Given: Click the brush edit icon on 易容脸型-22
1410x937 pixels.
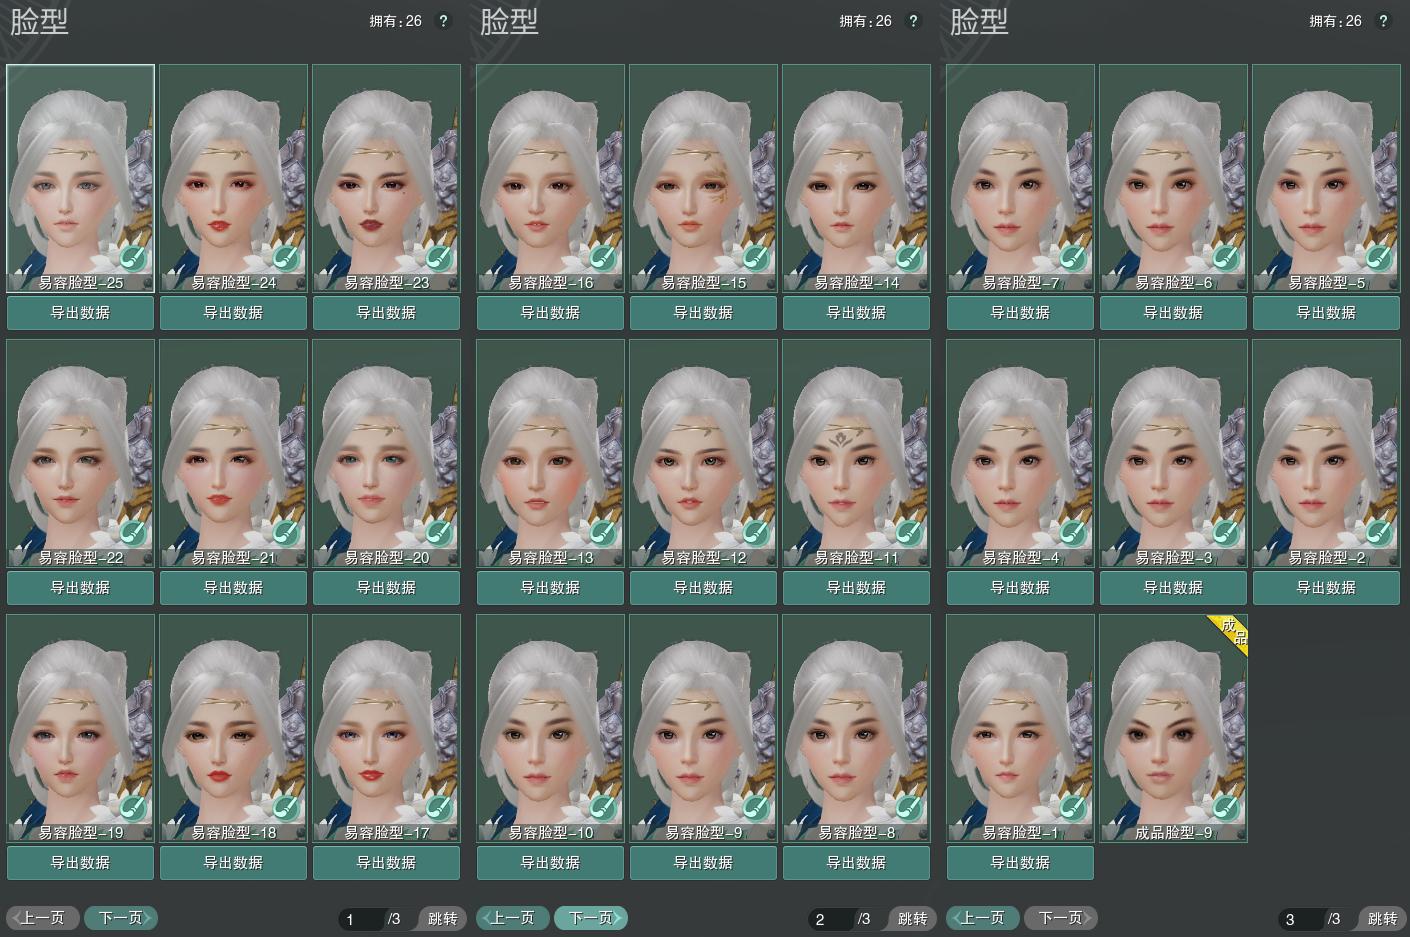Looking at the screenshot, I should tap(133, 533).
